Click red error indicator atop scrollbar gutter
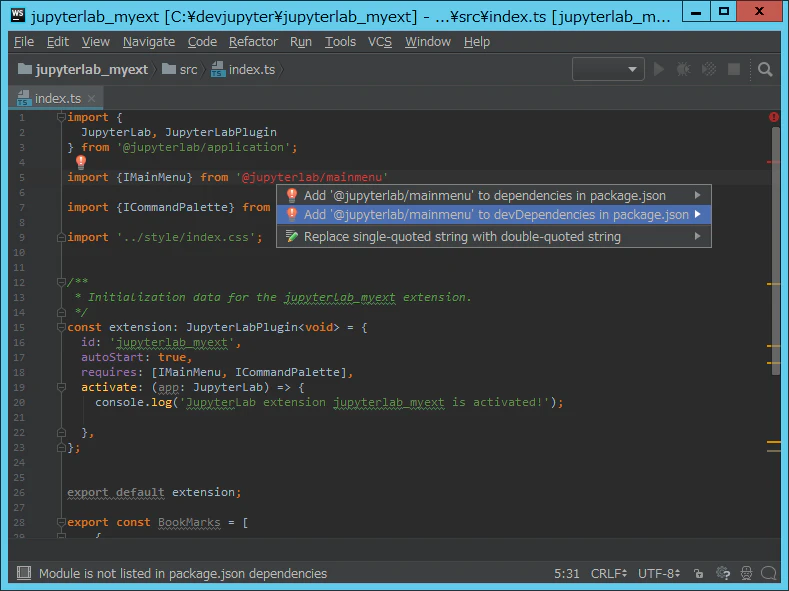The height and width of the screenshot is (591, 789). click(773, 117)
